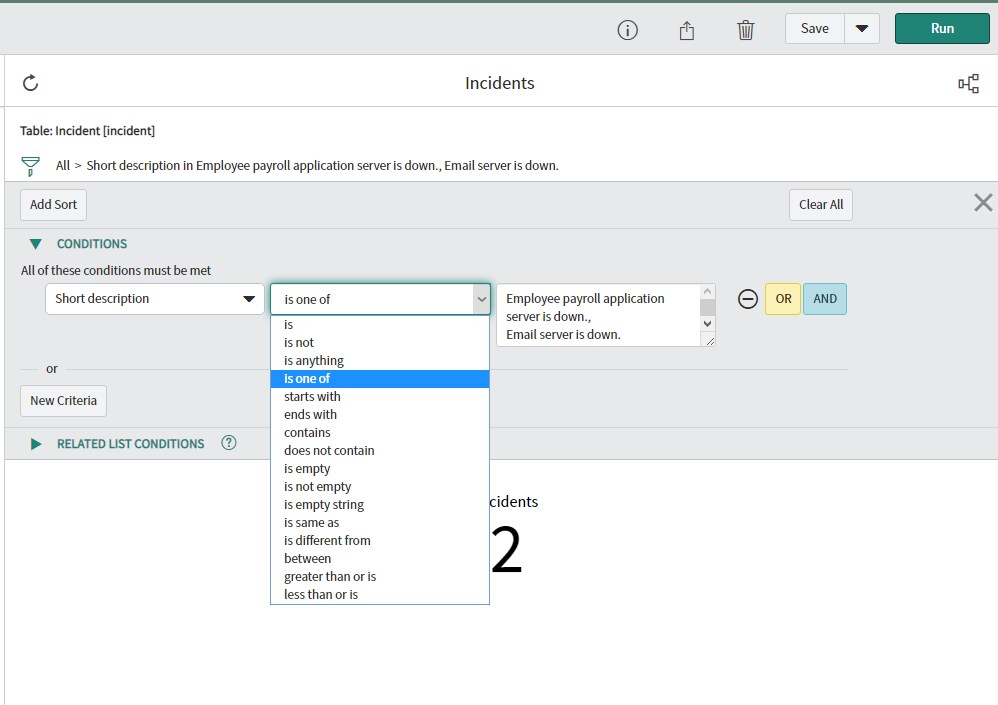This screenshot has height=705, width=998.
Task: Select 'contains' operator option
Action: (x=380, y=433)
